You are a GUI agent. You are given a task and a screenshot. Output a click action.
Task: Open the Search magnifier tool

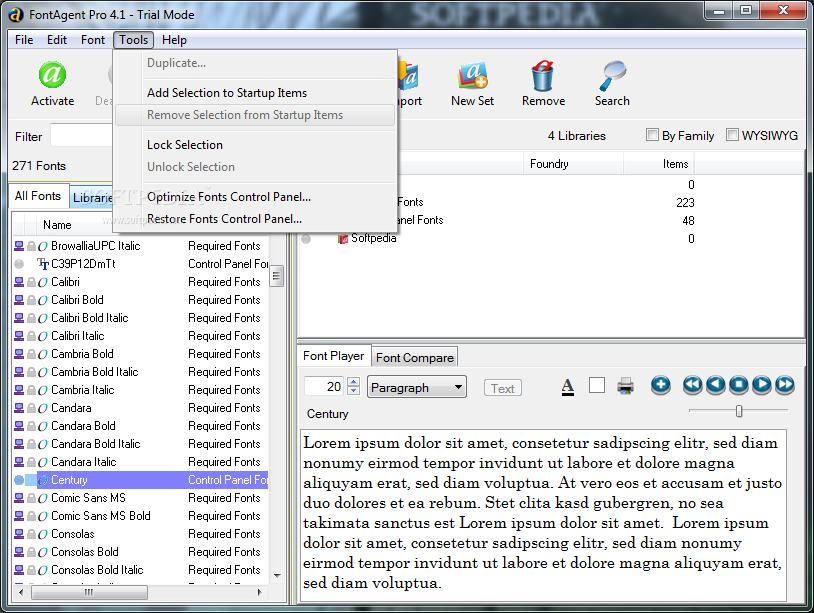click(613, 76)
